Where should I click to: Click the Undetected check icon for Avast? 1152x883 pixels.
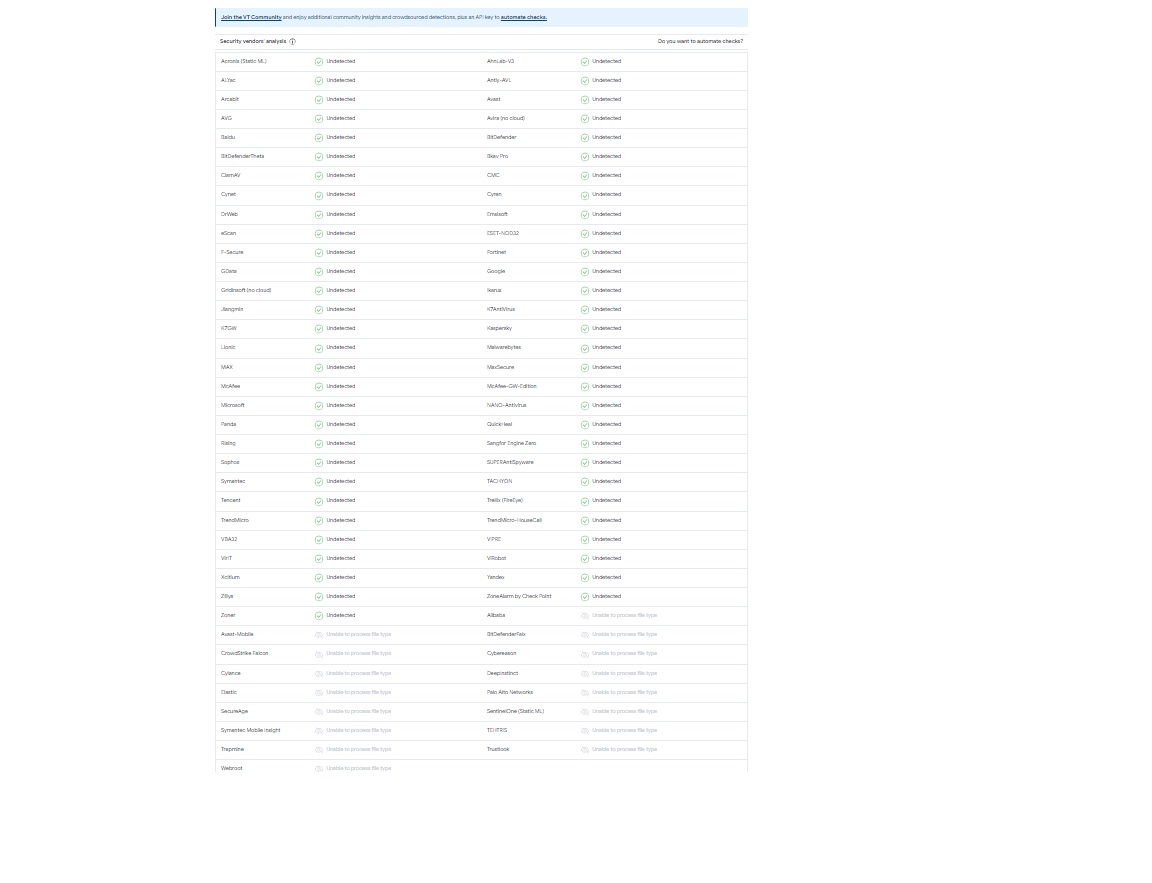click(585, 100)
